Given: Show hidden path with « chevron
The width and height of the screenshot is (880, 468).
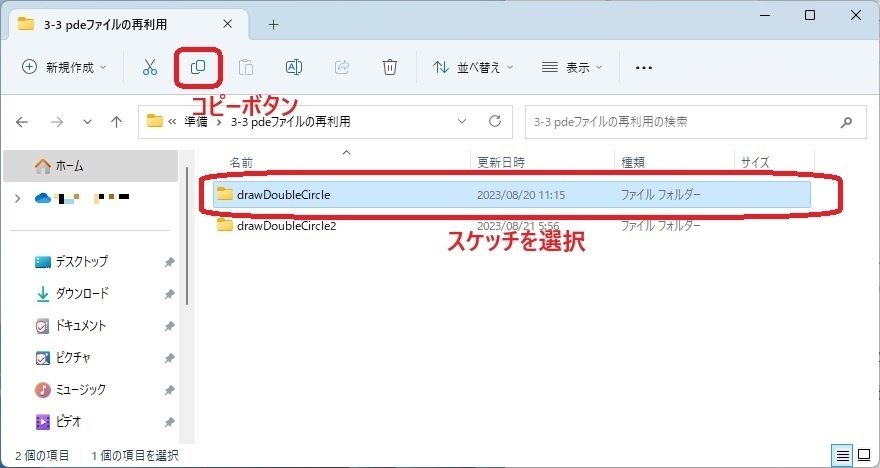Looking at the screenshot, I should coord(172,122).
